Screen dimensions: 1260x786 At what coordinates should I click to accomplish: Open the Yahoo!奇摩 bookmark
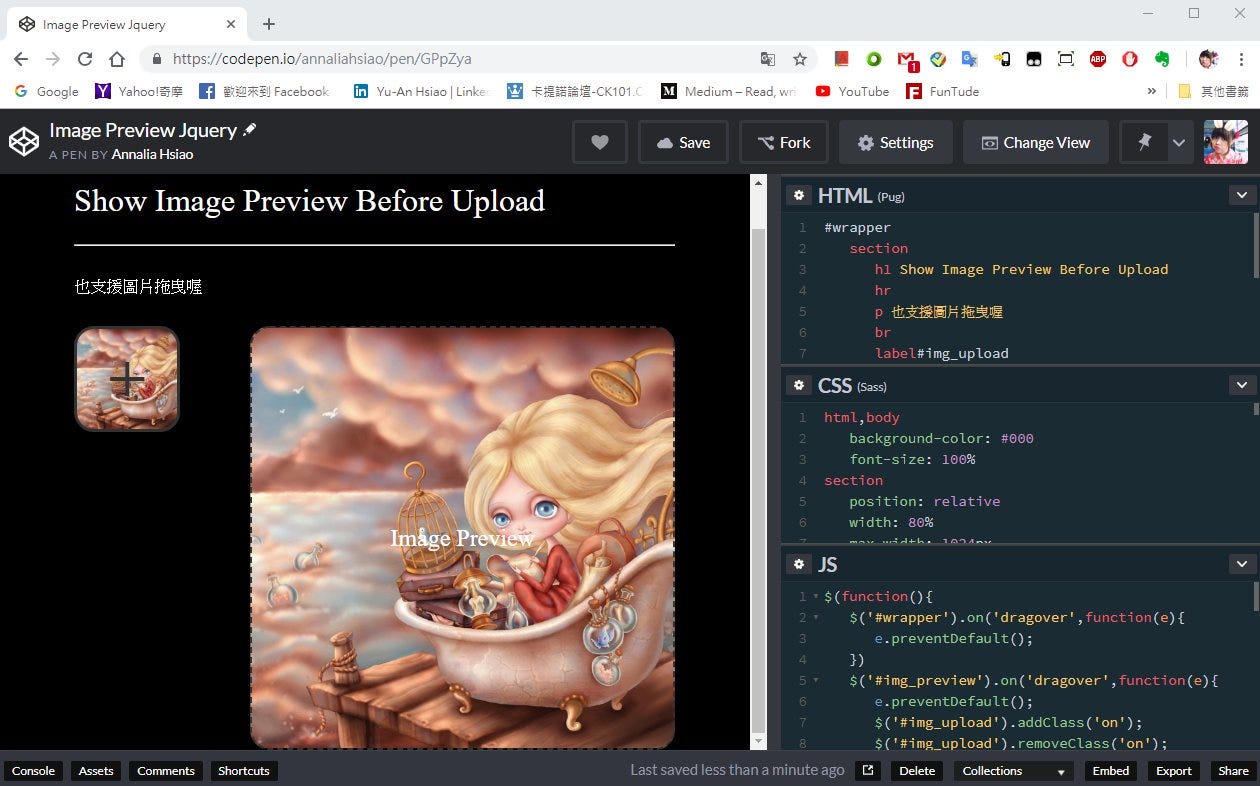point(139,91)
